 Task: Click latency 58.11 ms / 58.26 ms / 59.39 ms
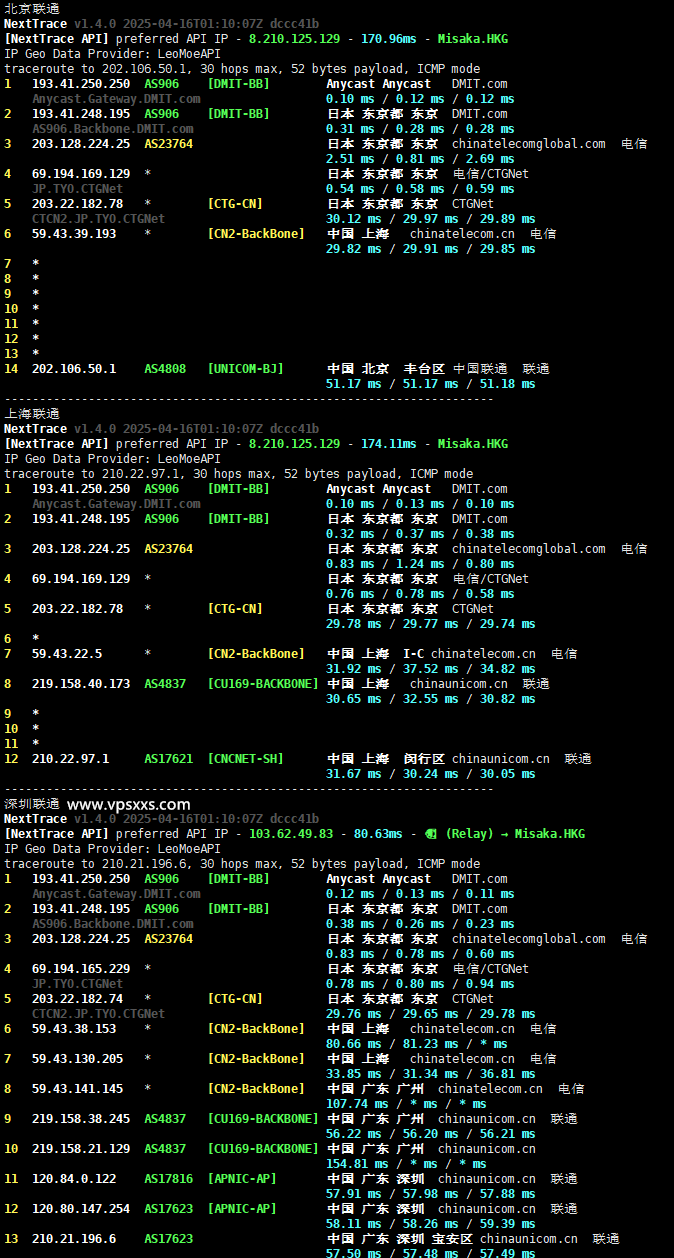pos(431,1224)
